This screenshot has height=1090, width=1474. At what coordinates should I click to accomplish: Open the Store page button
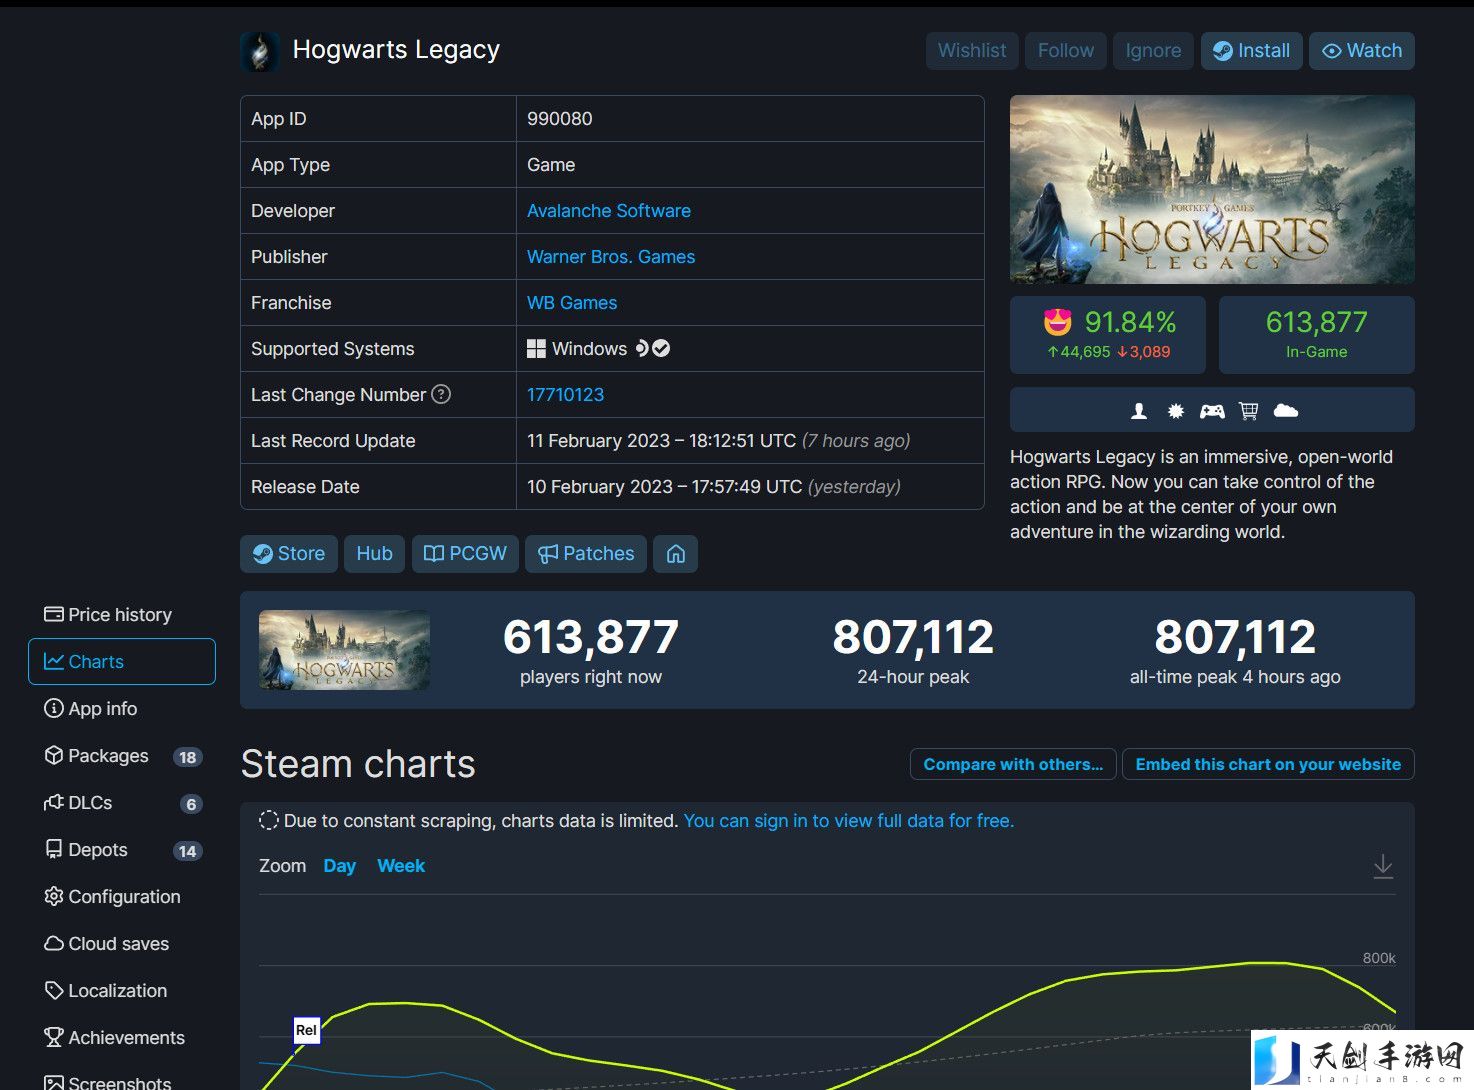[289, 554]
